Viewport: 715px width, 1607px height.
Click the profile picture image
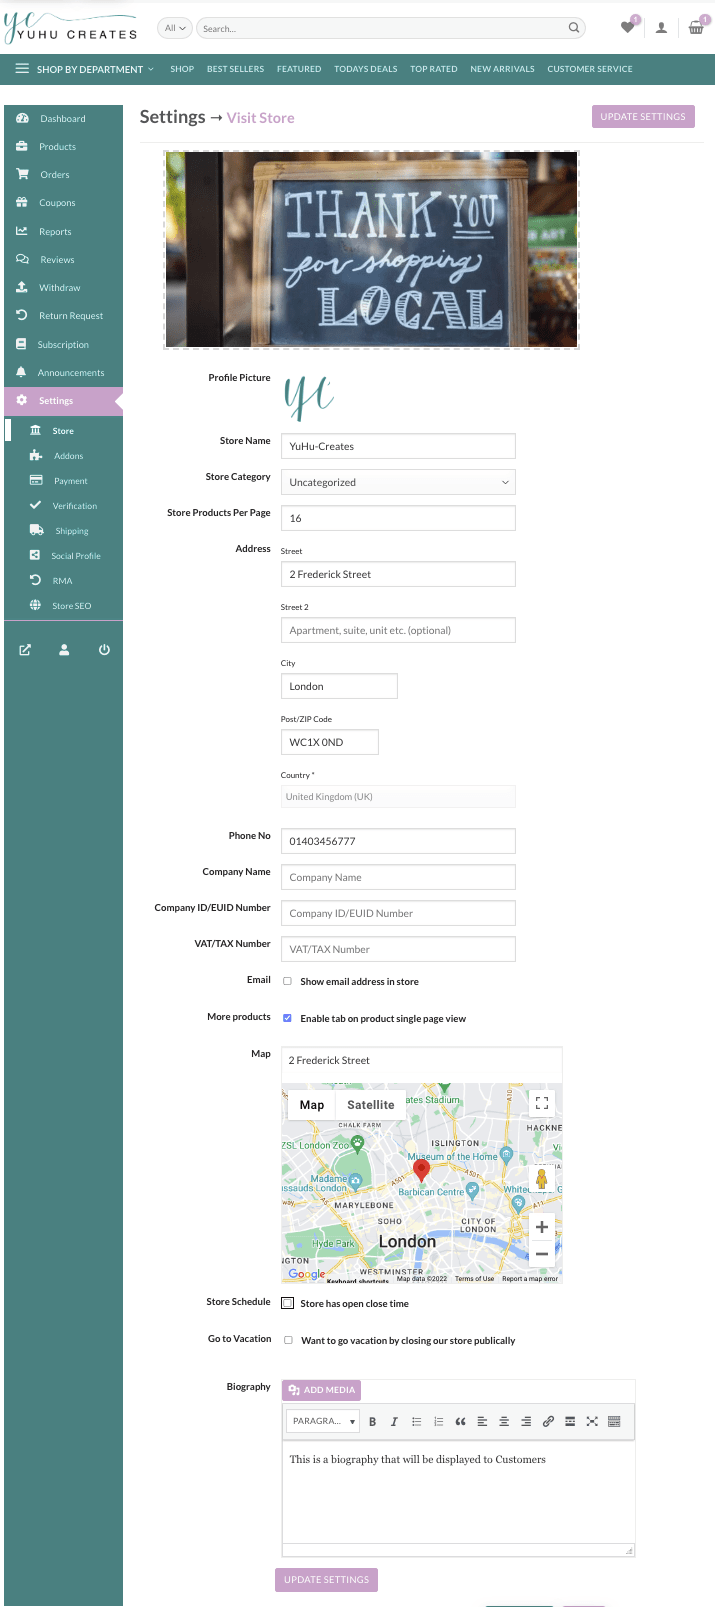point(309,396)
